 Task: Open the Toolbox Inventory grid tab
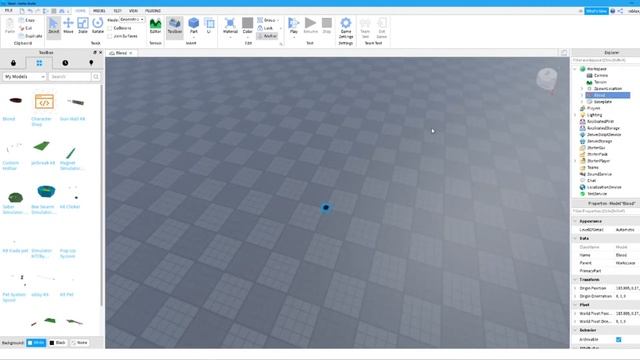click(39, 63)
